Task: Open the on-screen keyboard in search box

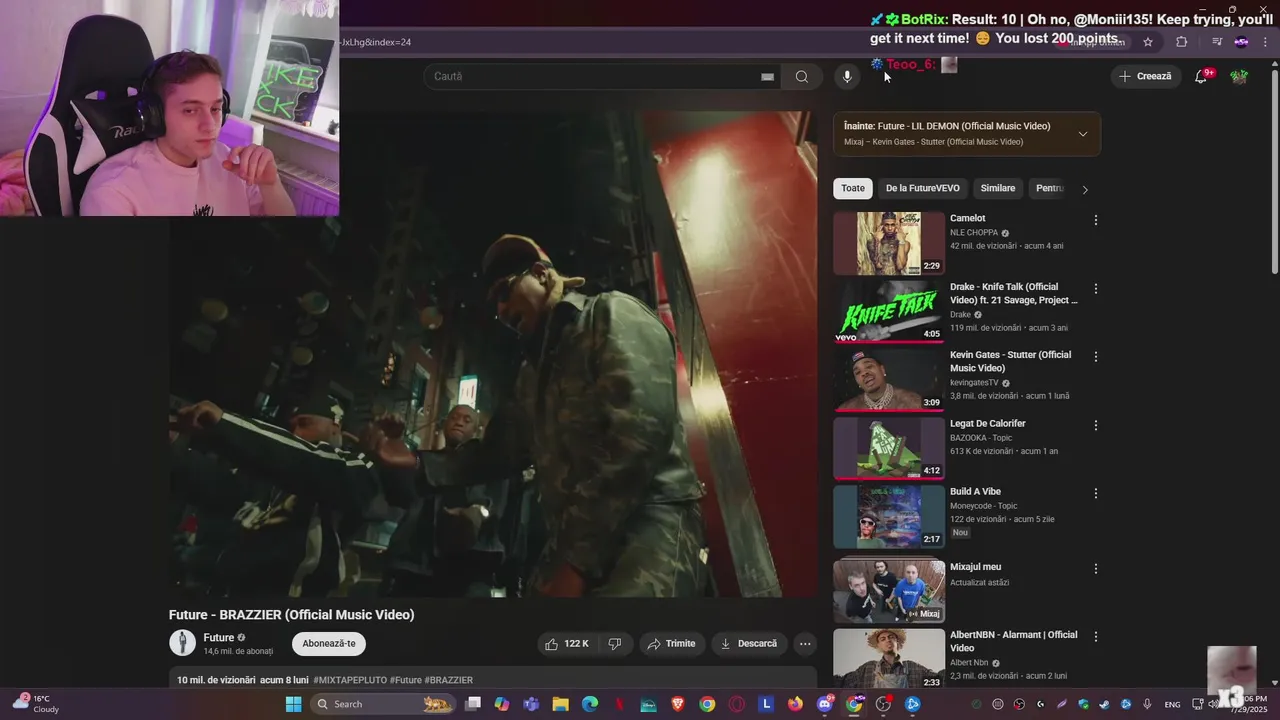Action: click(767, 76)
